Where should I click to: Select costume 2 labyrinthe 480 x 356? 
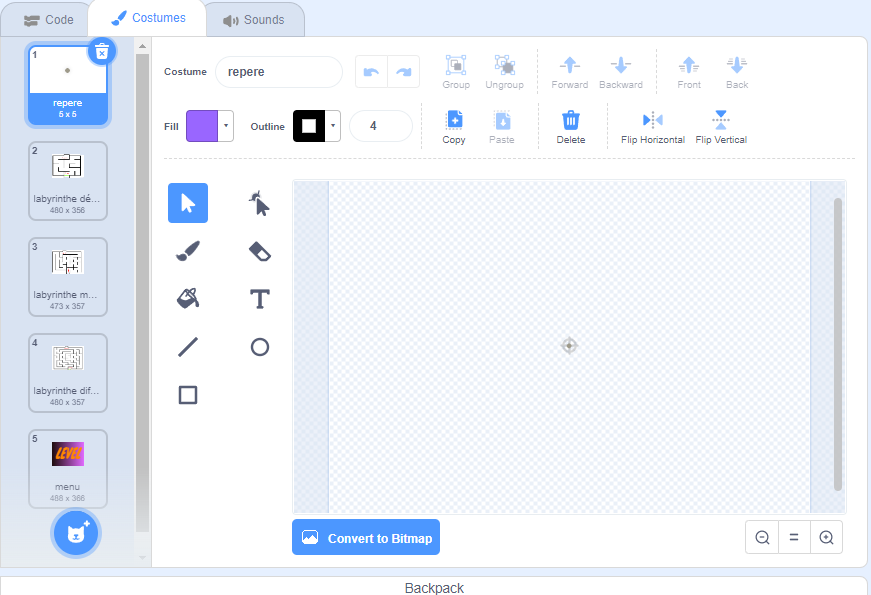point(68,181)
